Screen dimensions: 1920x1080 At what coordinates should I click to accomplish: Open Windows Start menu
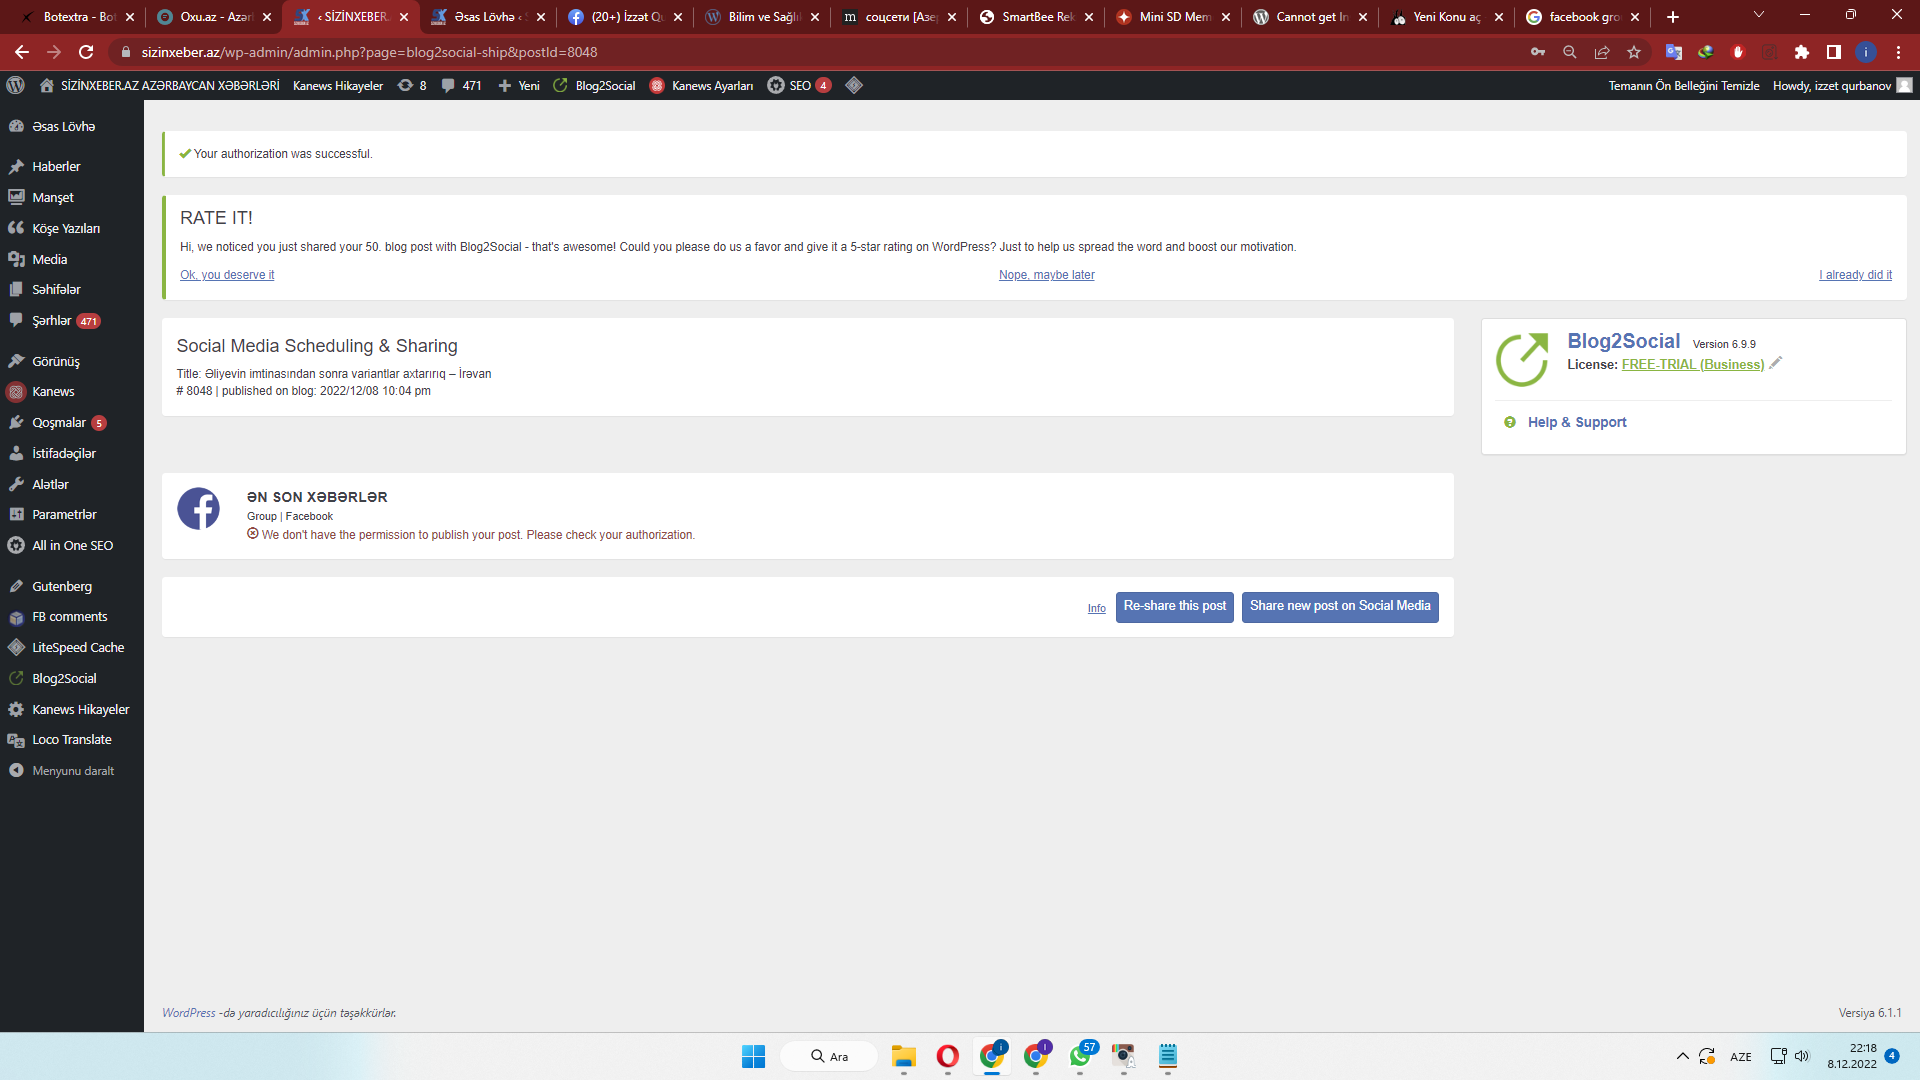[753, 1056]
